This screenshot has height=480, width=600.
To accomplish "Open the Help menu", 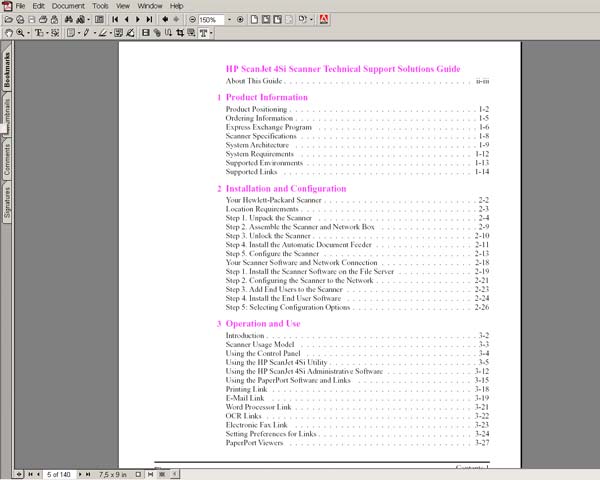I will click(x=176, y=6).
